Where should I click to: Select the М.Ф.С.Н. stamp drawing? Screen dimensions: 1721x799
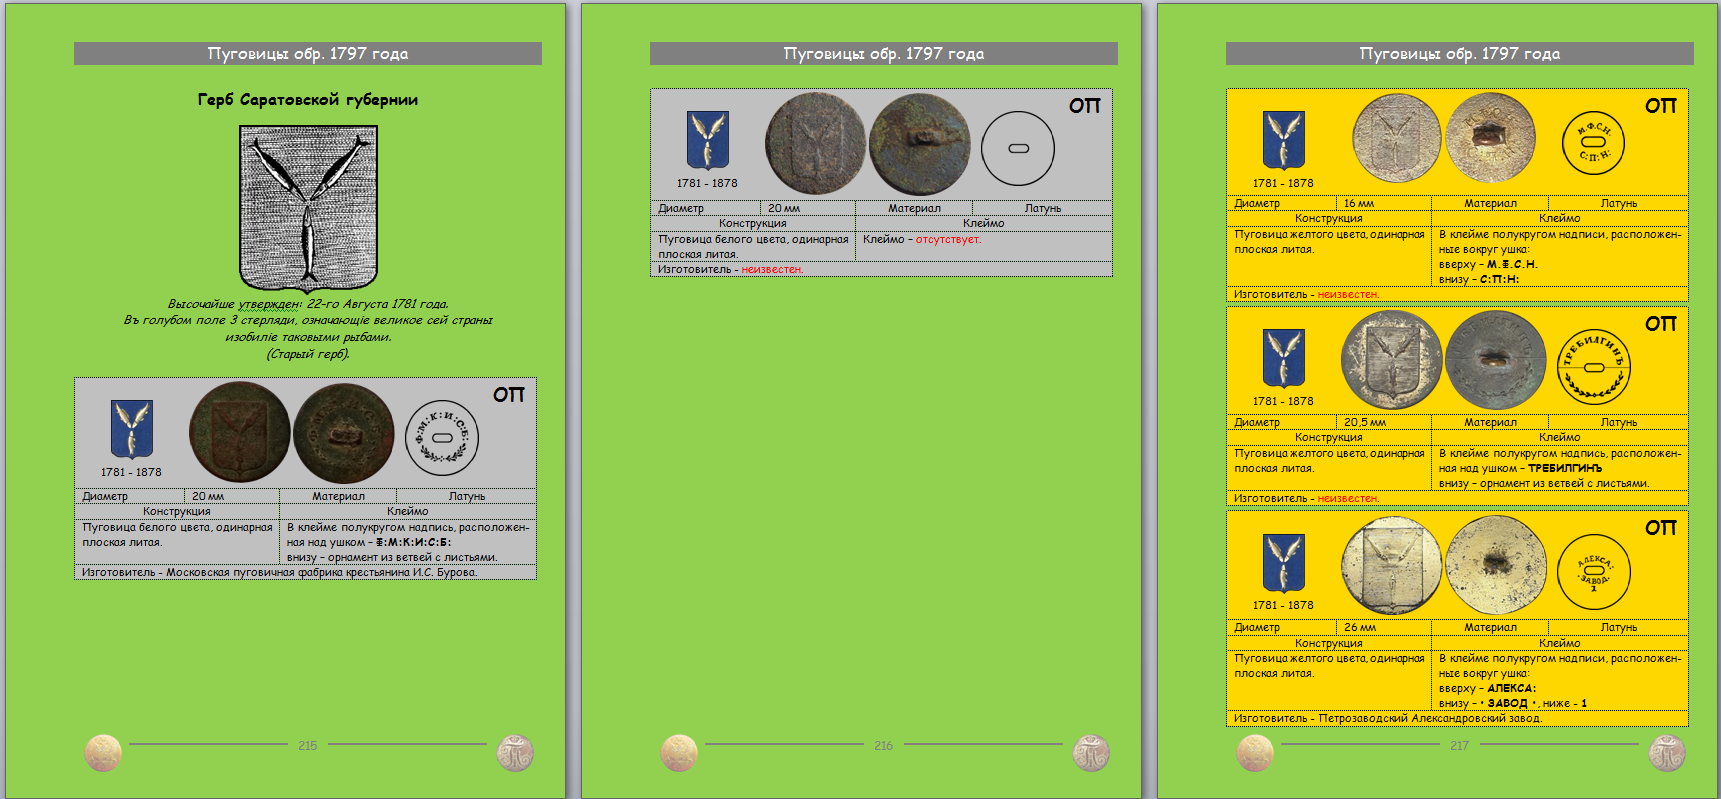click(1593, 142)
